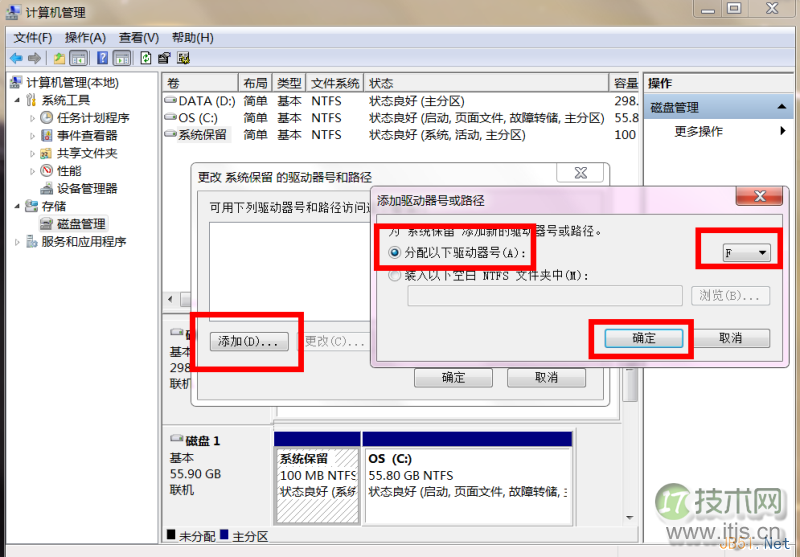Screen dimensions: 800x557
Task: Click the System Tools tree node icon
Action: 31,100
